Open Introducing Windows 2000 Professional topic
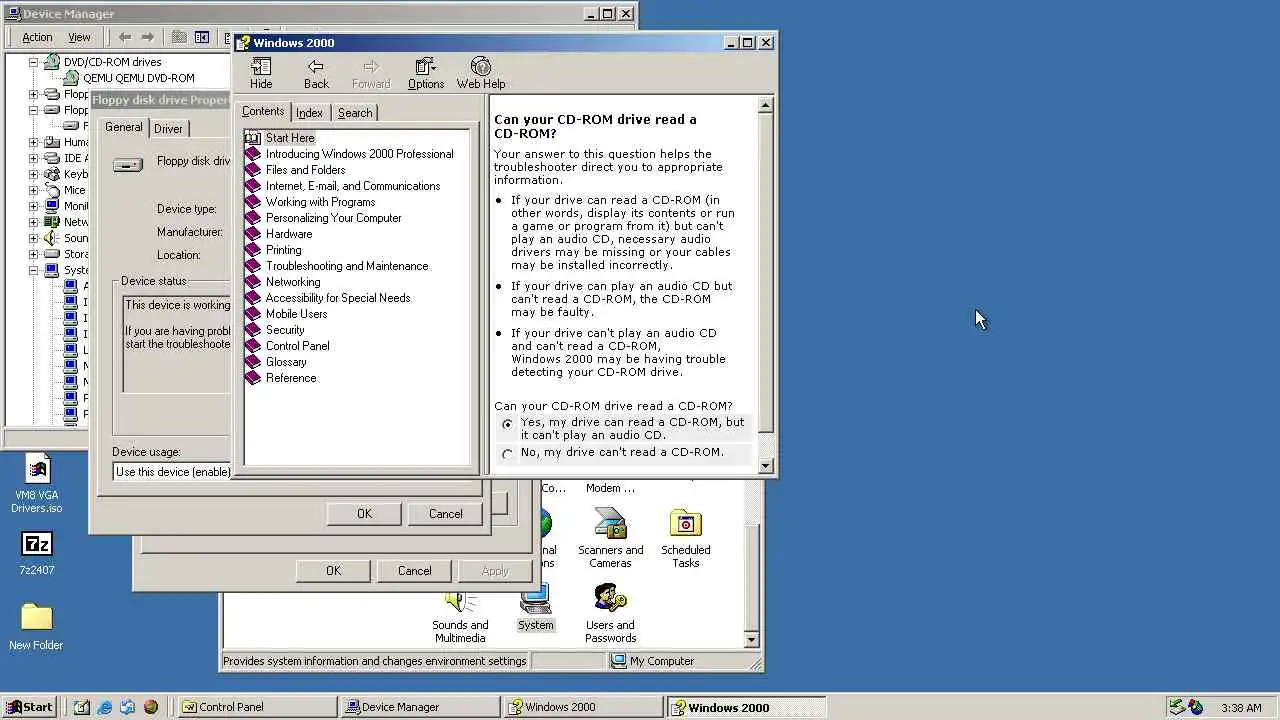This screenshot has width=1280, height=720. (359, 154)
